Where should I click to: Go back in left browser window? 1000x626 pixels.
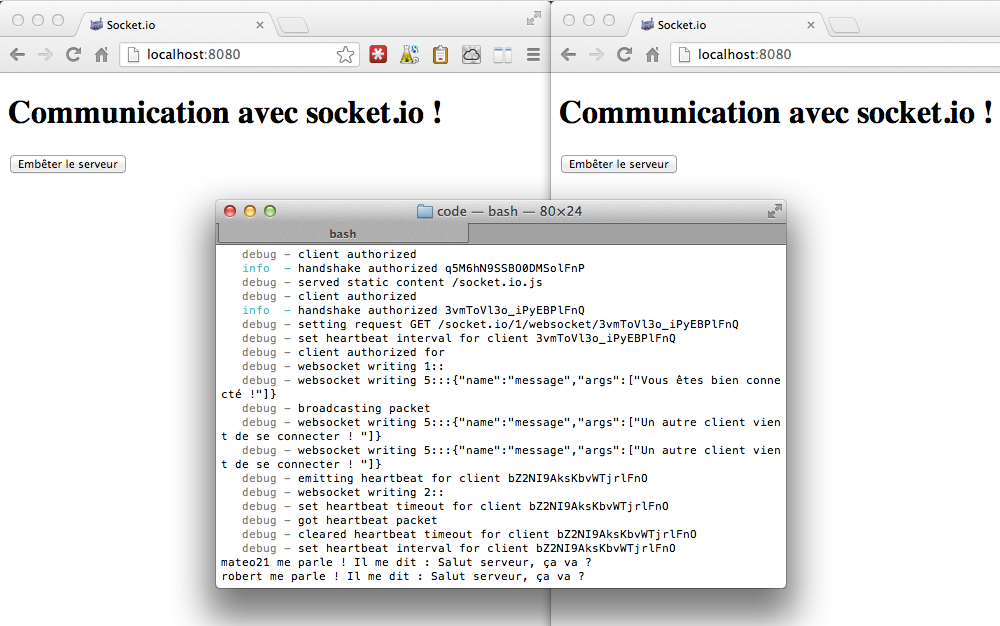(18, 55)
